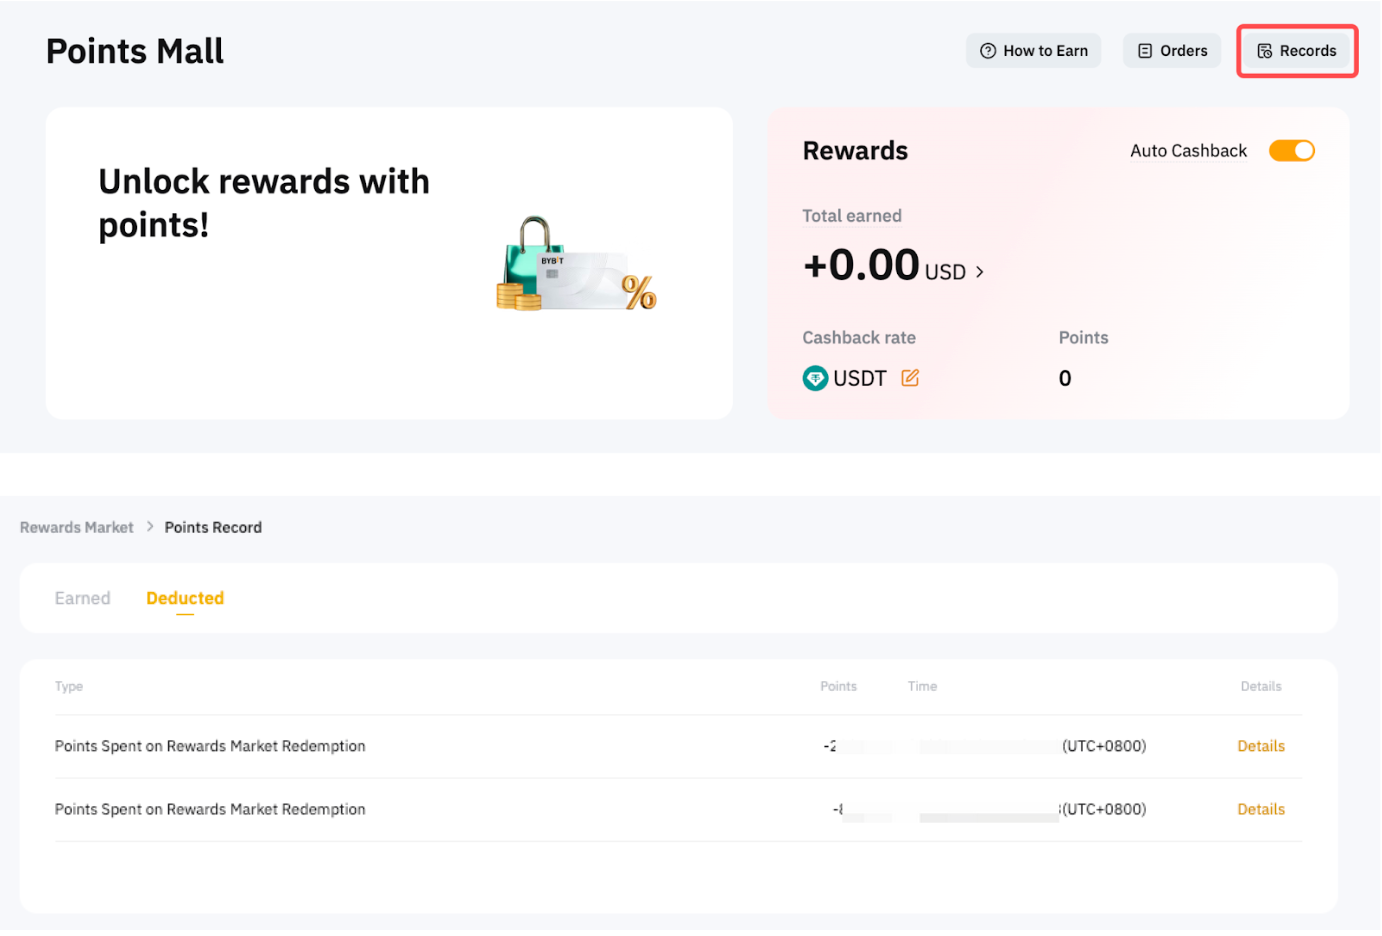
Task: Click the shopping bag and coins illustration
Action: (530, 264)
